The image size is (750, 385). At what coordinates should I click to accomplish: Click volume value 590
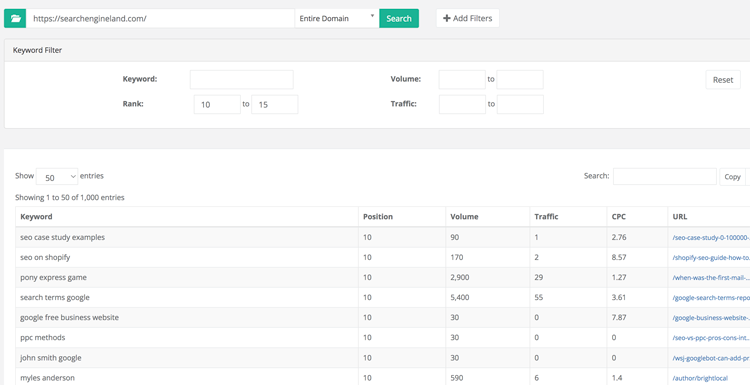(x=457, y=378)
